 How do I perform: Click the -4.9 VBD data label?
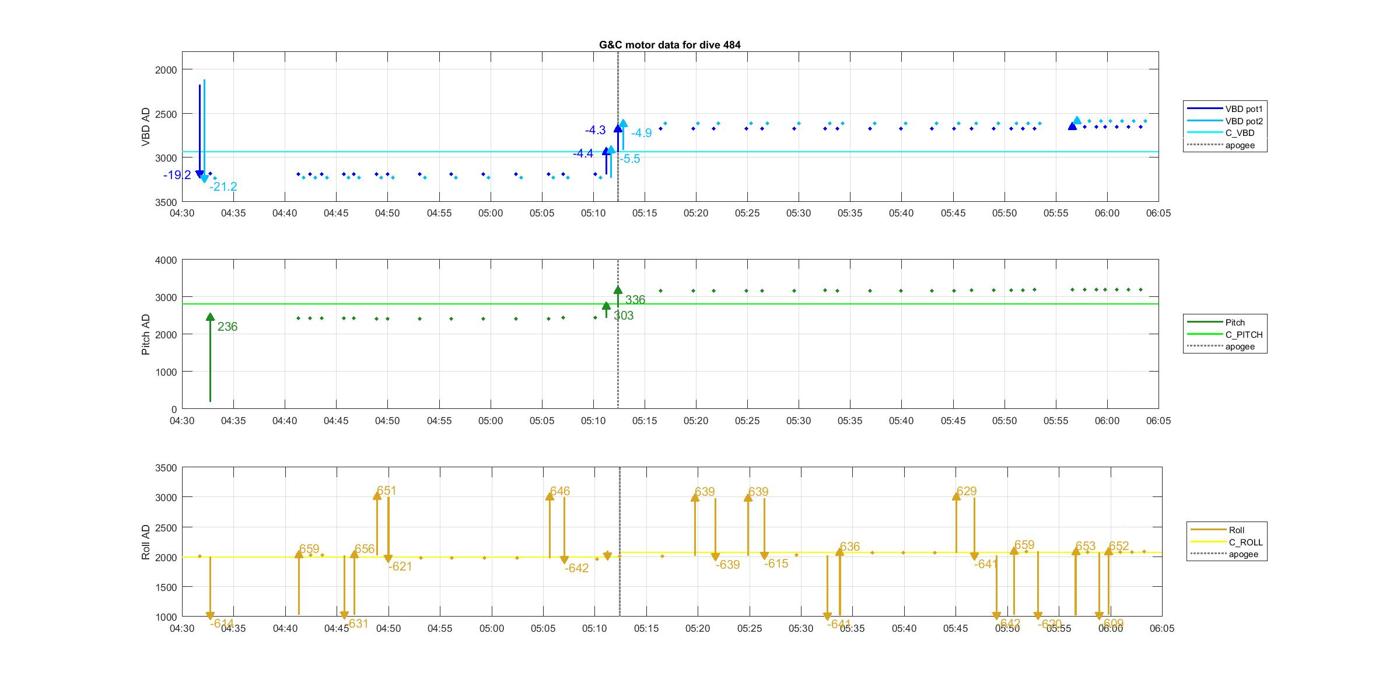[x=641, y=133]
